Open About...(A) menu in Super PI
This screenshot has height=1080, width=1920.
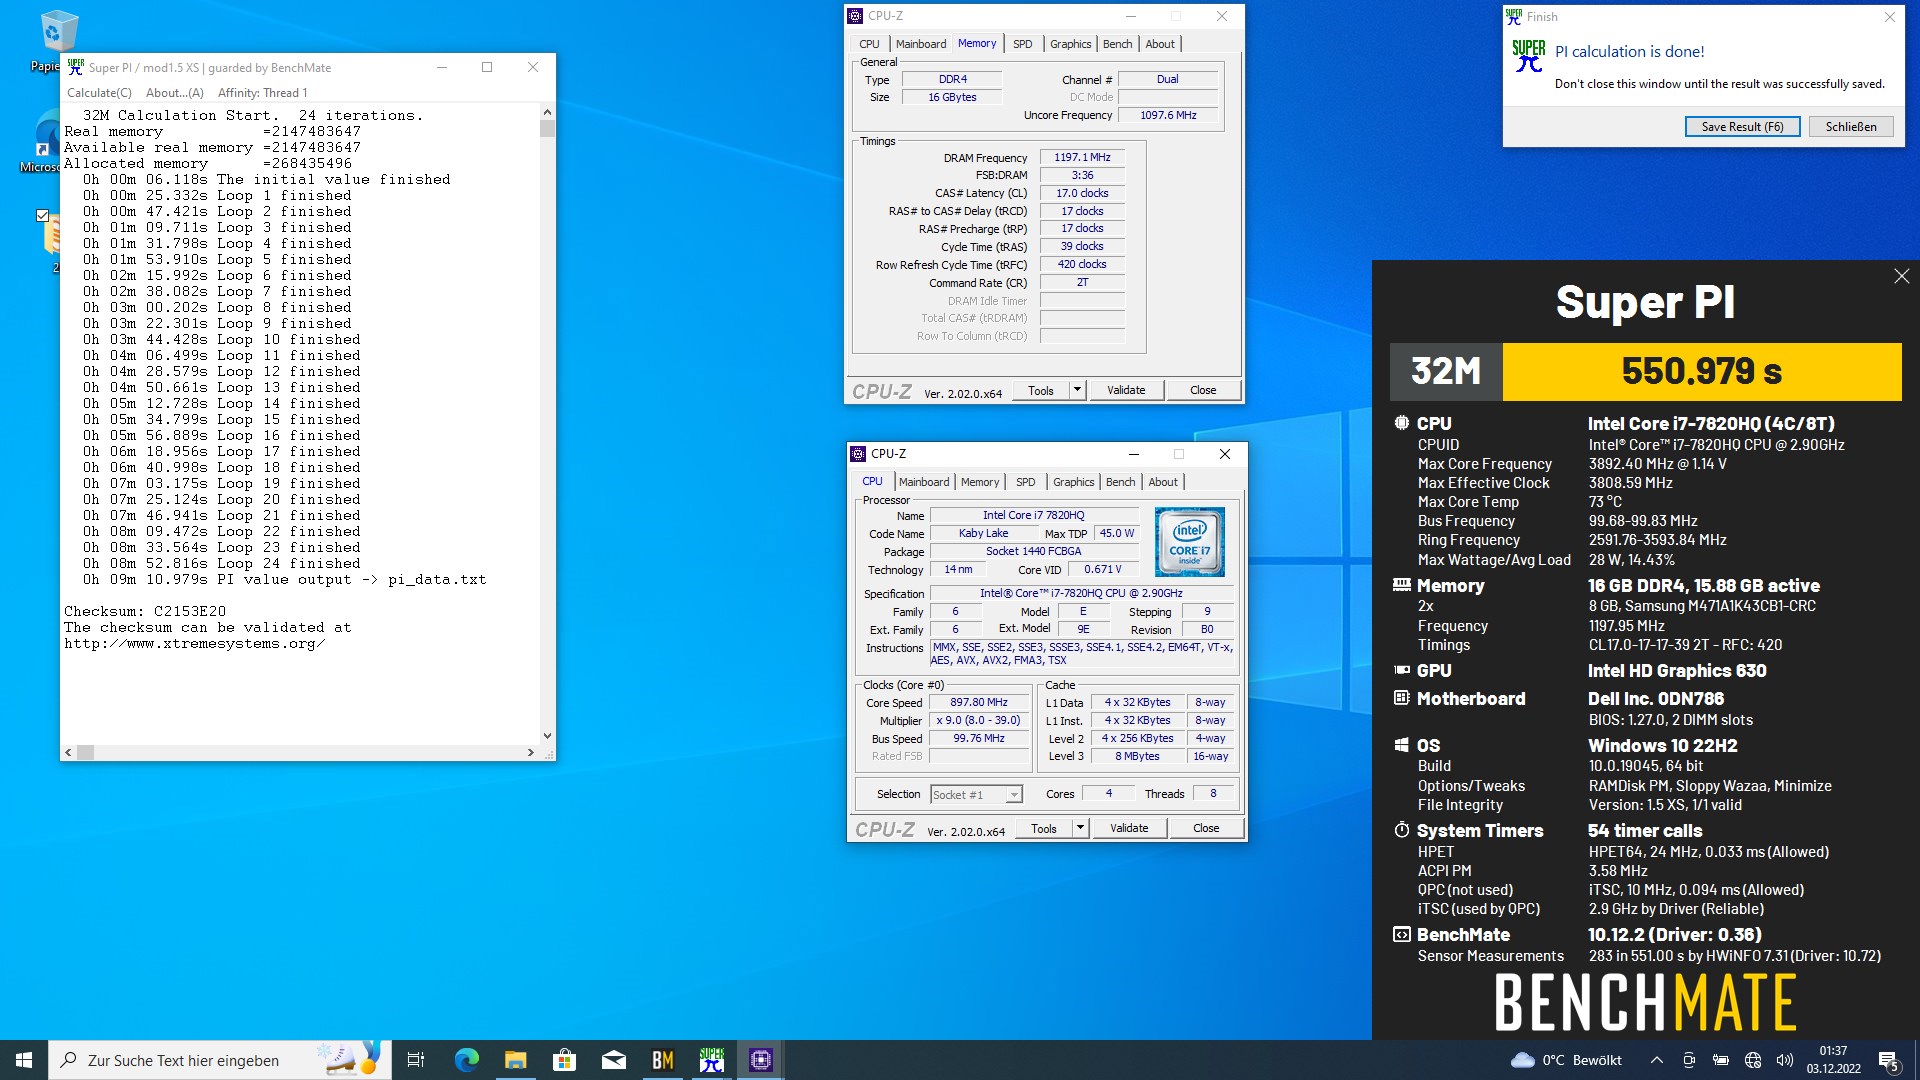(x=174, y=93)
